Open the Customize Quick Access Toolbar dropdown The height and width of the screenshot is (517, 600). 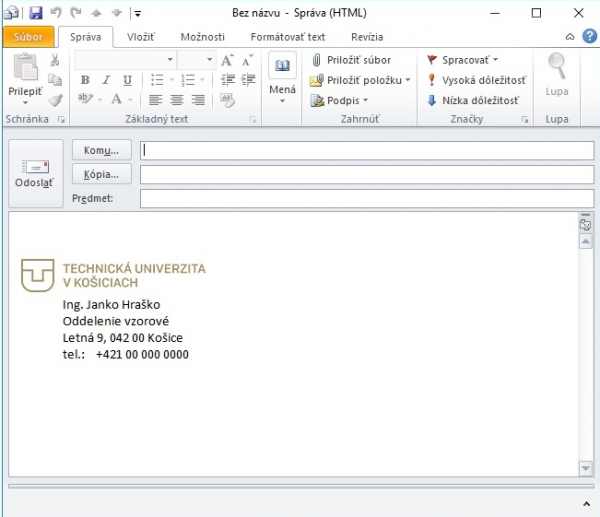pos(138,14)
